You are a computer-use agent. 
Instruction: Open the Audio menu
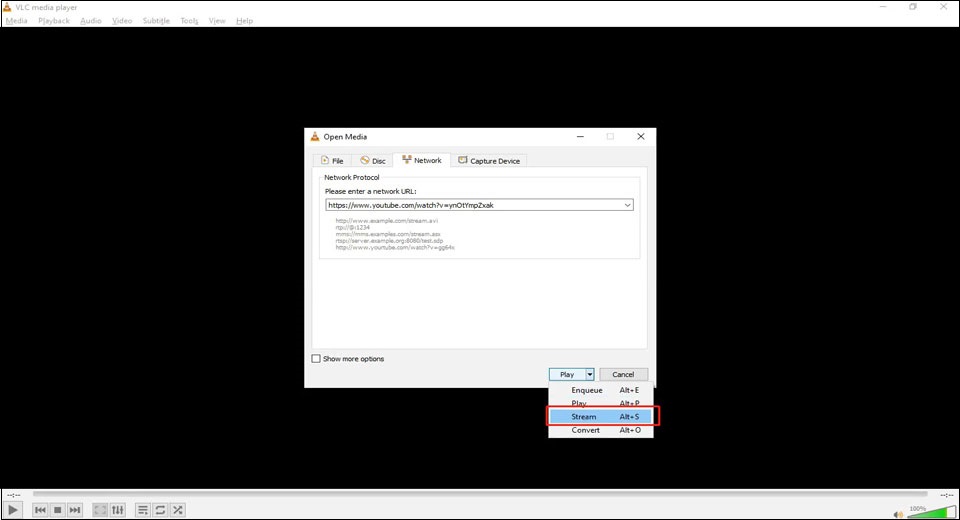pos(91,20)
